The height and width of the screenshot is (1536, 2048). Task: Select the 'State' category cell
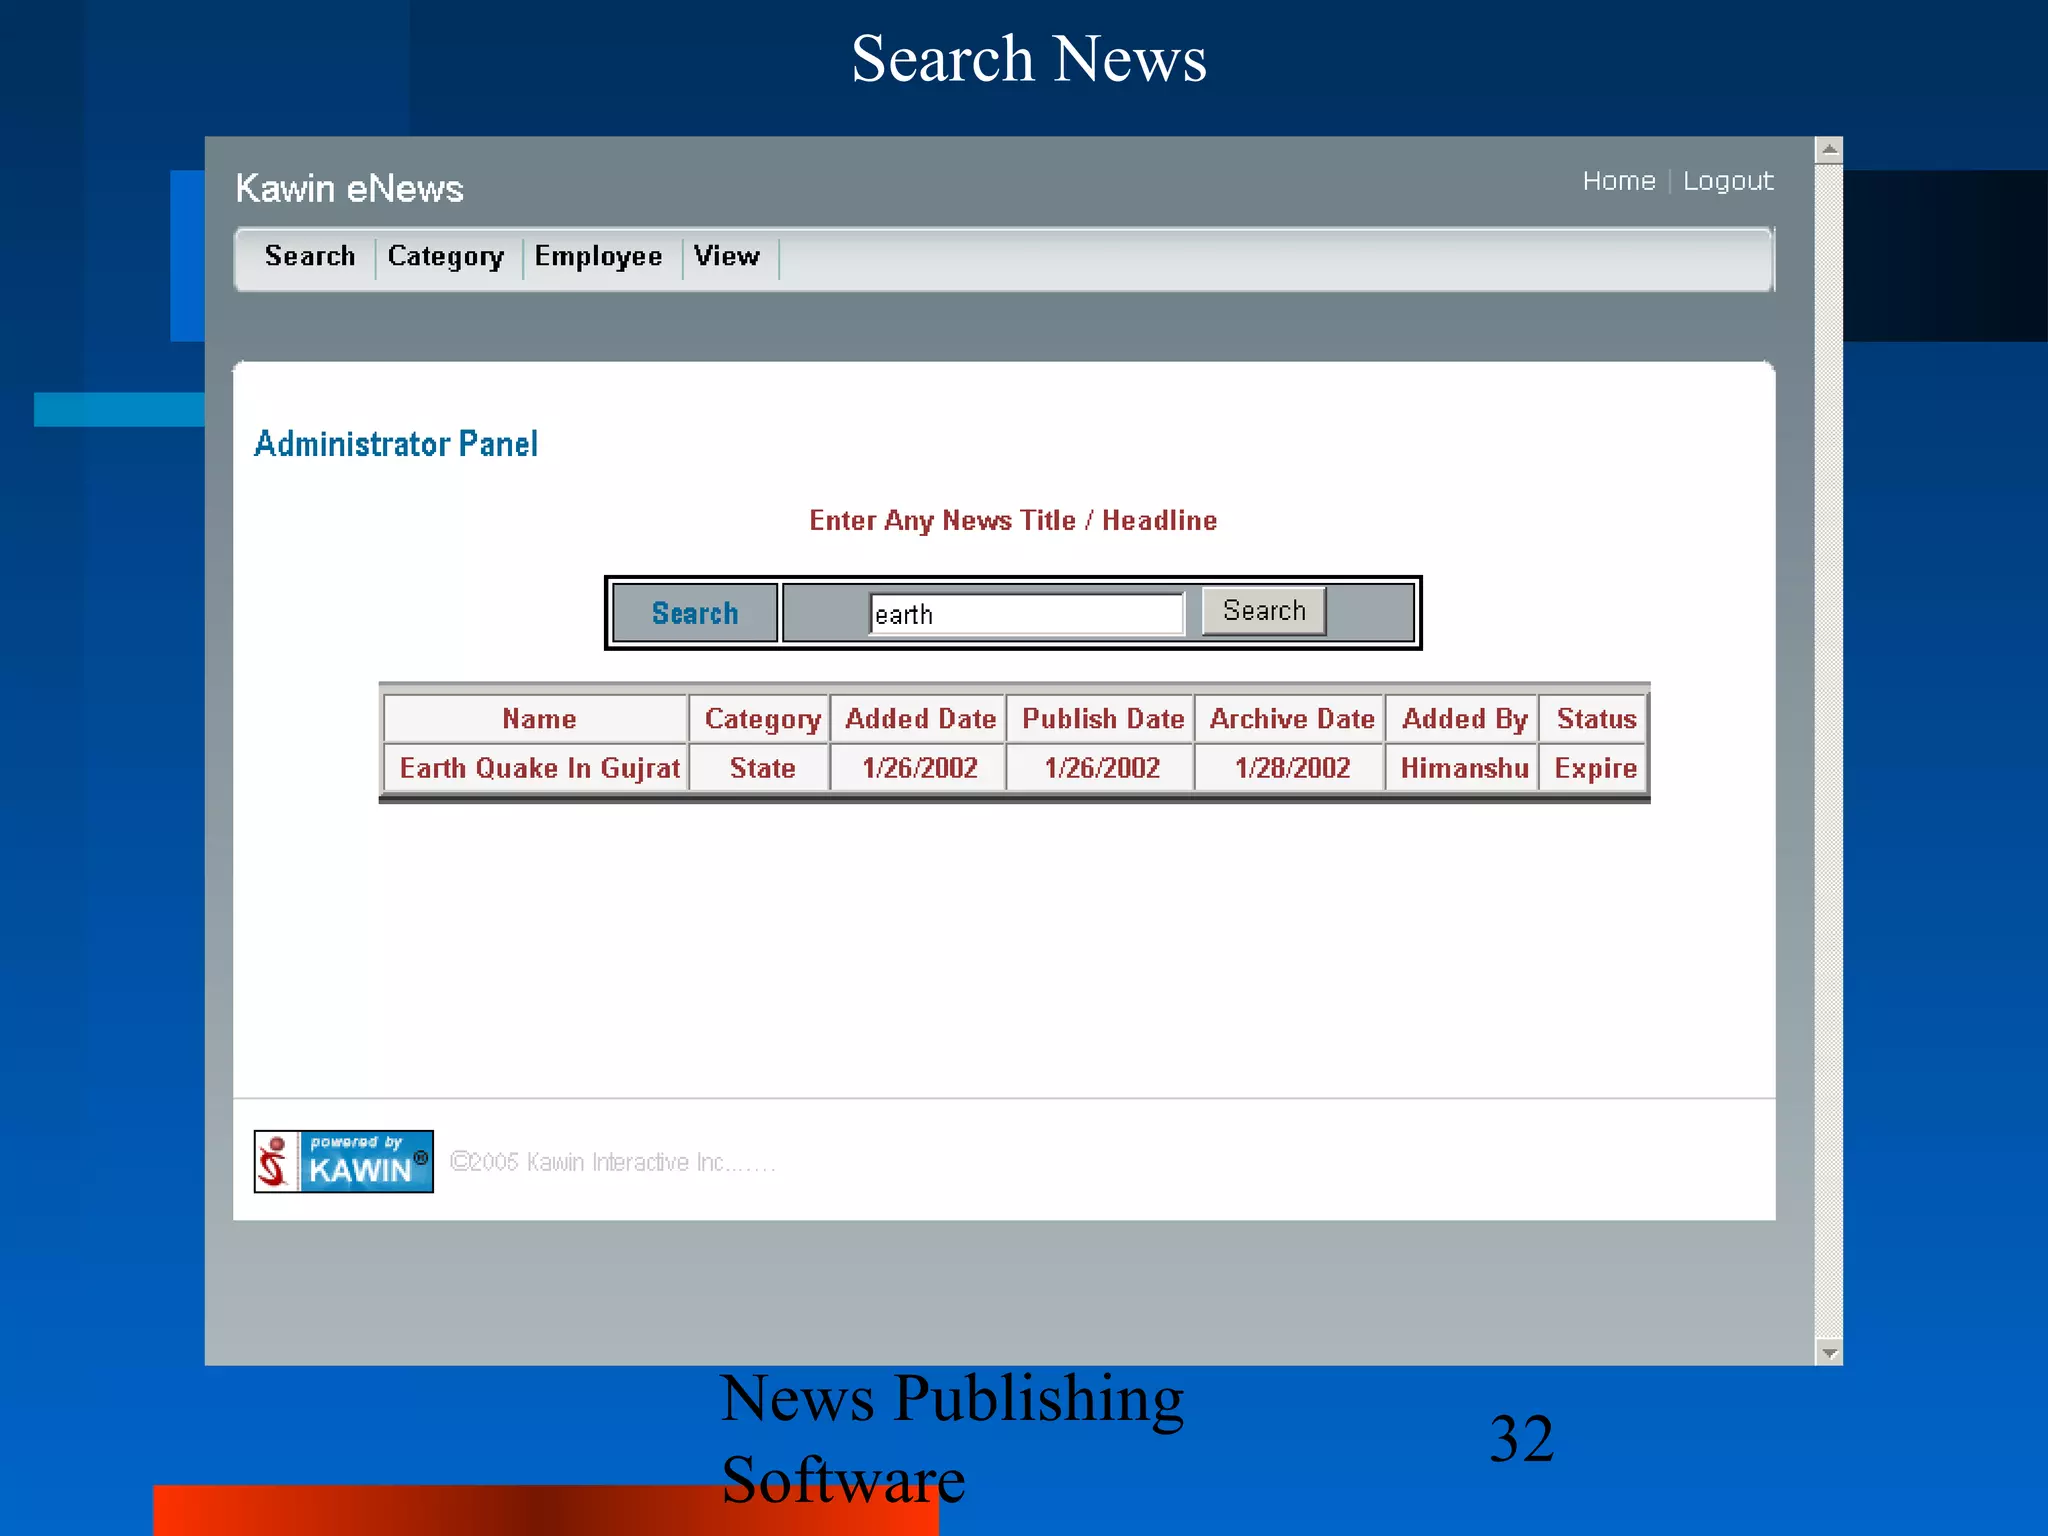coord(761,768)
